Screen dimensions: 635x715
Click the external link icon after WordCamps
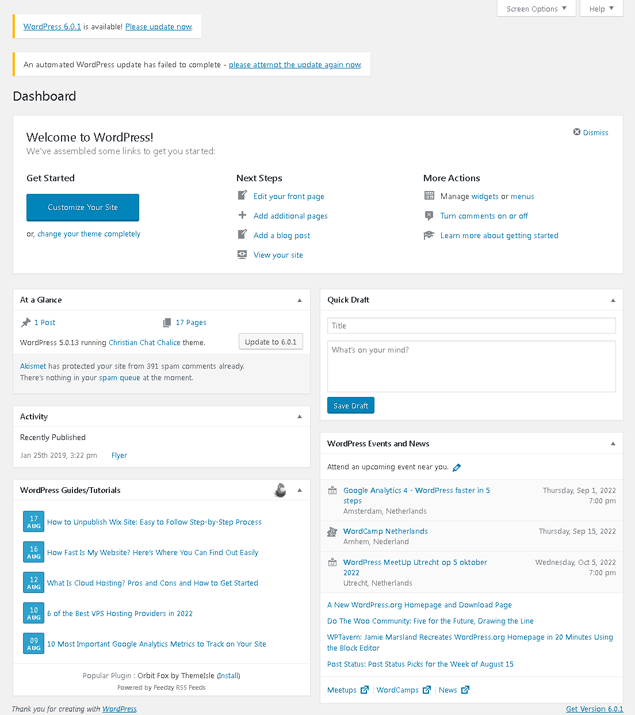tap(426, 689)
